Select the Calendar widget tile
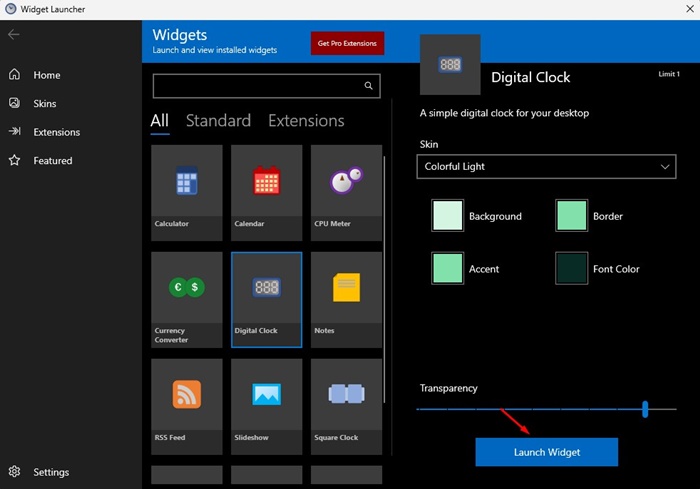700x489 pixels. 267,192
